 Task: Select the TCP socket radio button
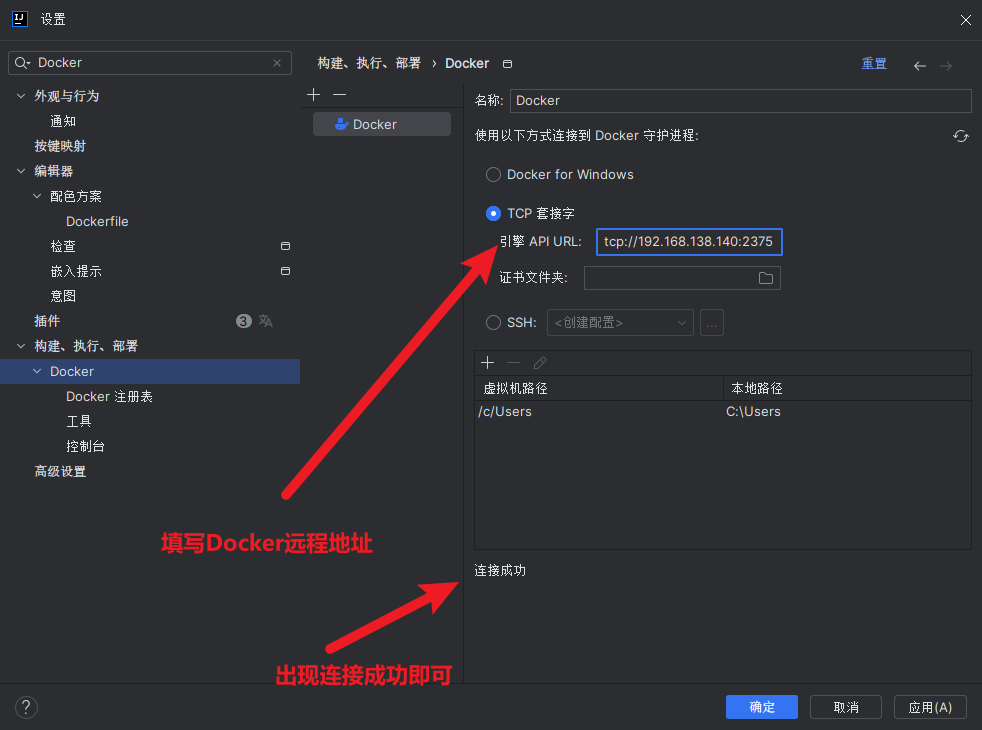click(493, 213)
